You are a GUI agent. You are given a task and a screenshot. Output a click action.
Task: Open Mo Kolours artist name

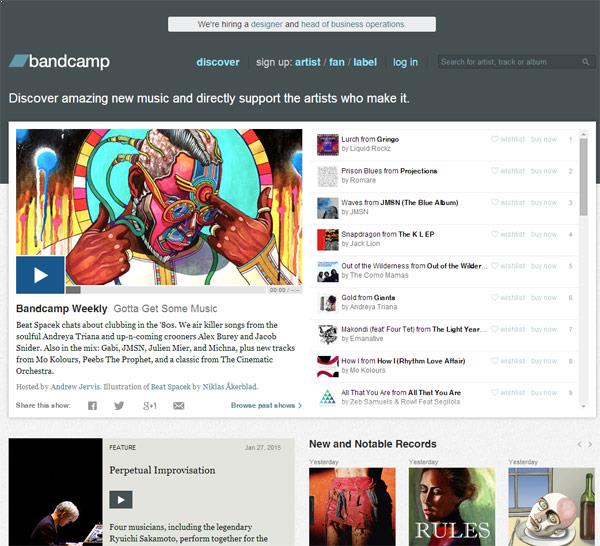click(367, 370)
